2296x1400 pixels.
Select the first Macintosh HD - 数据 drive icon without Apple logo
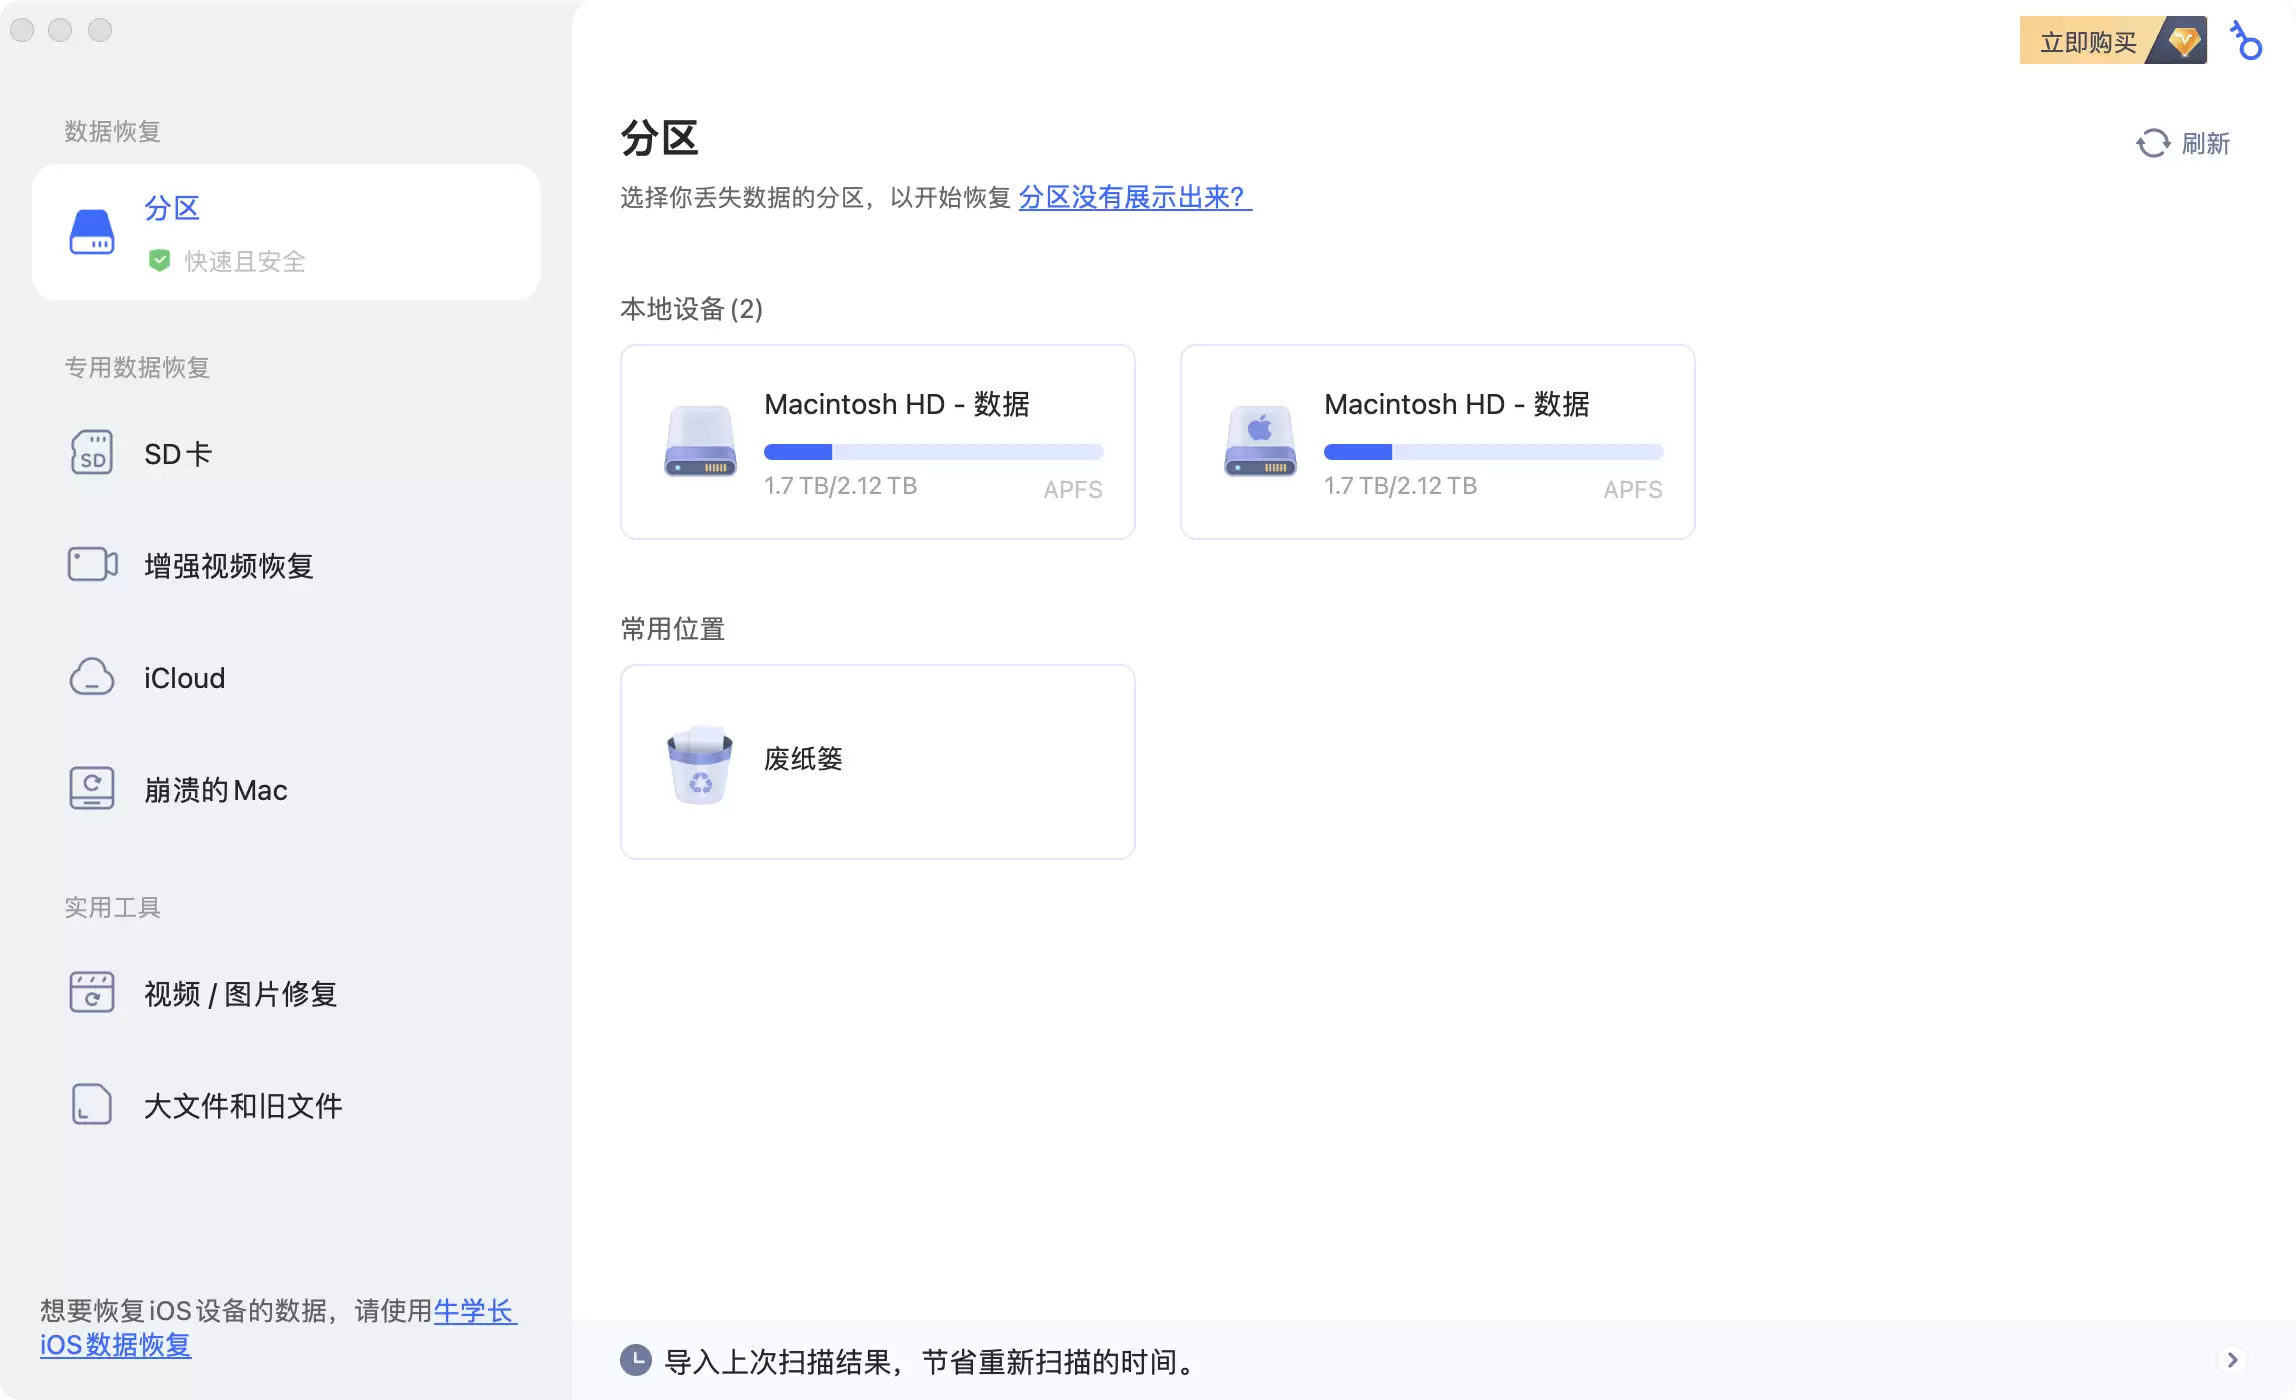700,441
